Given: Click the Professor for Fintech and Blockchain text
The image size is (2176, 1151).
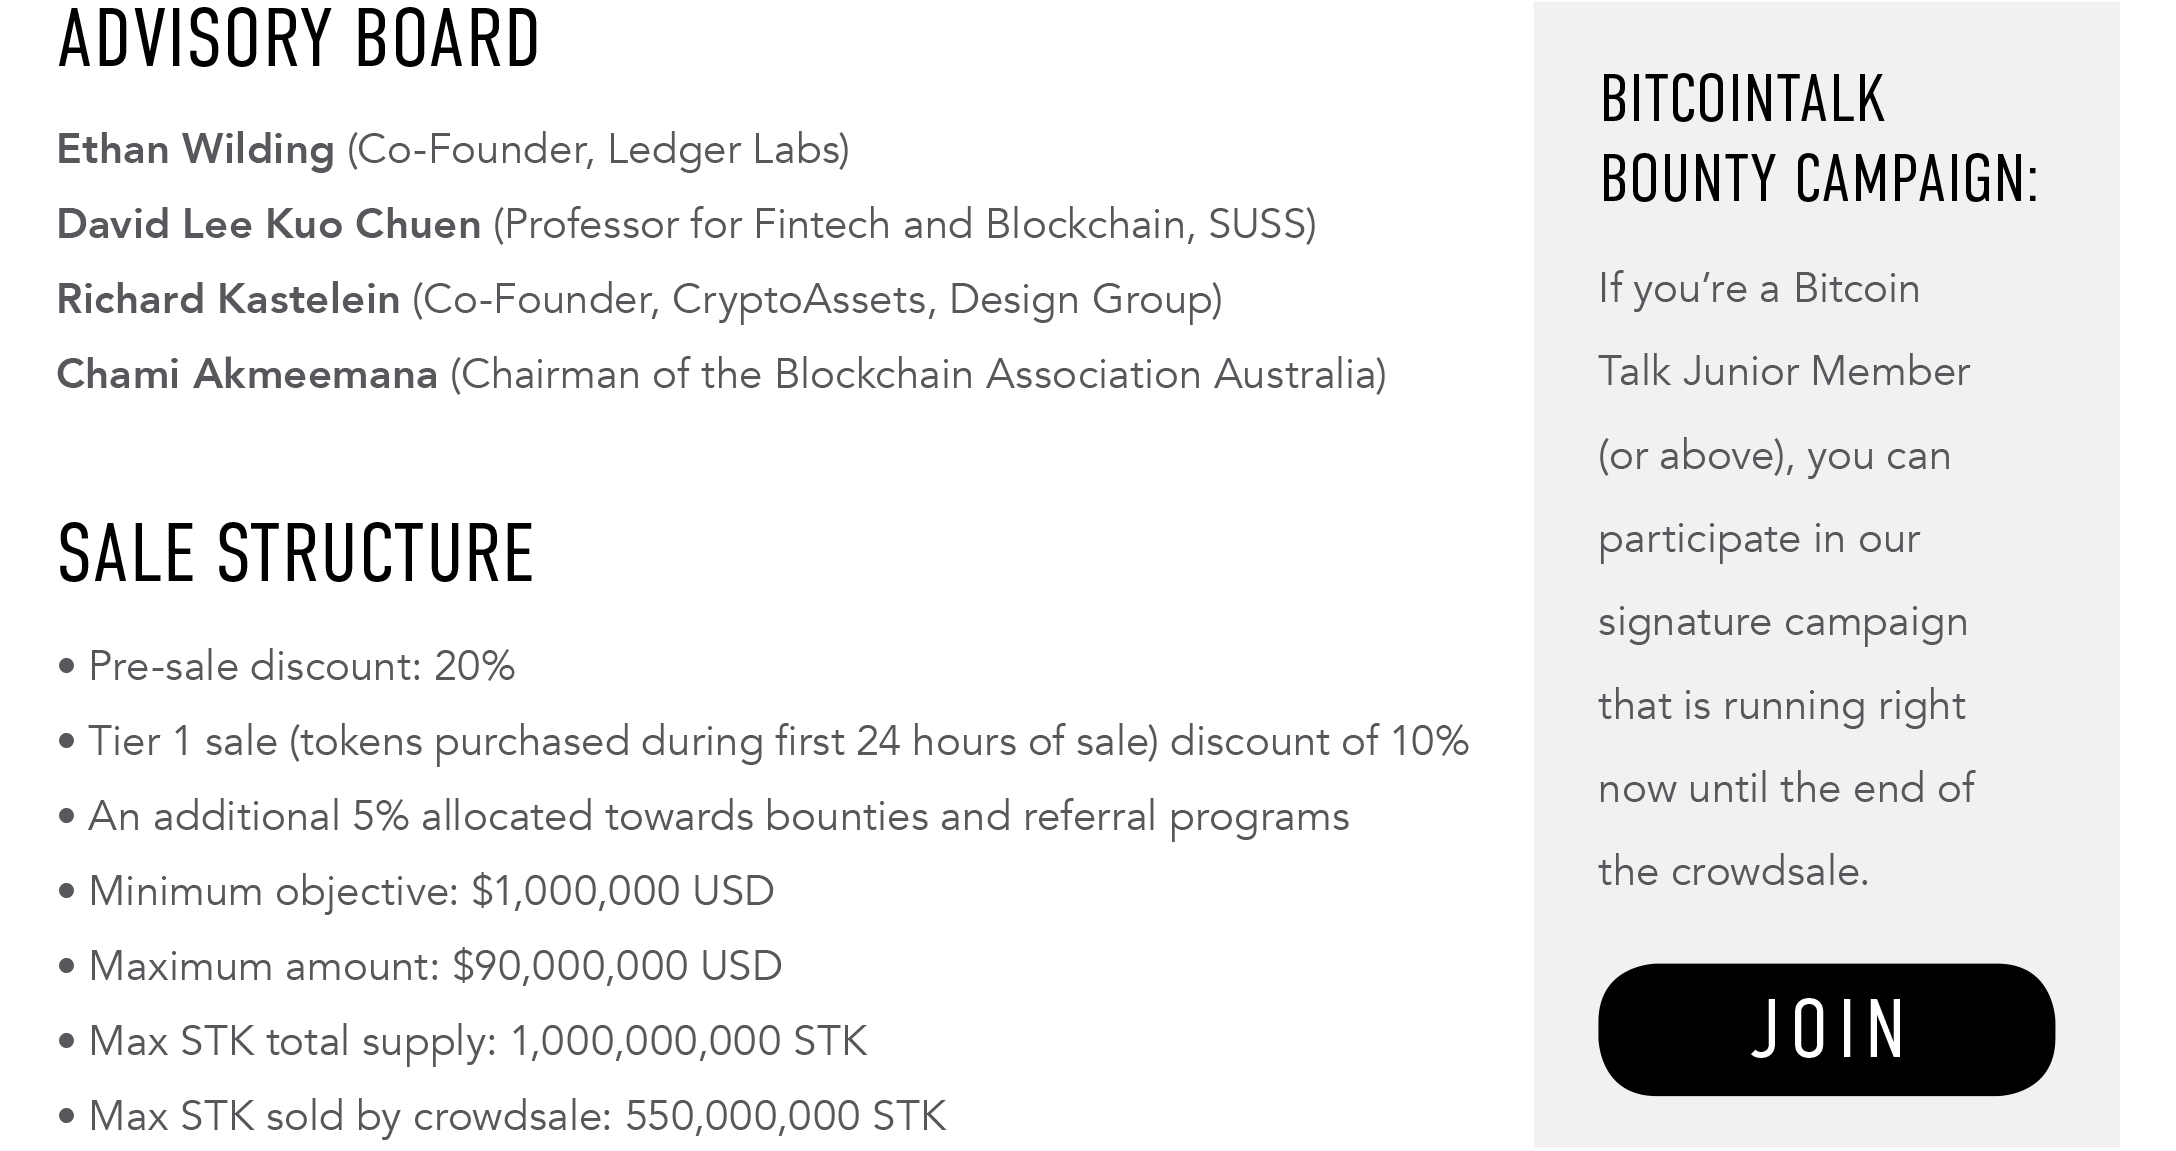Looking at the screenshot, I should click(905, 224).
